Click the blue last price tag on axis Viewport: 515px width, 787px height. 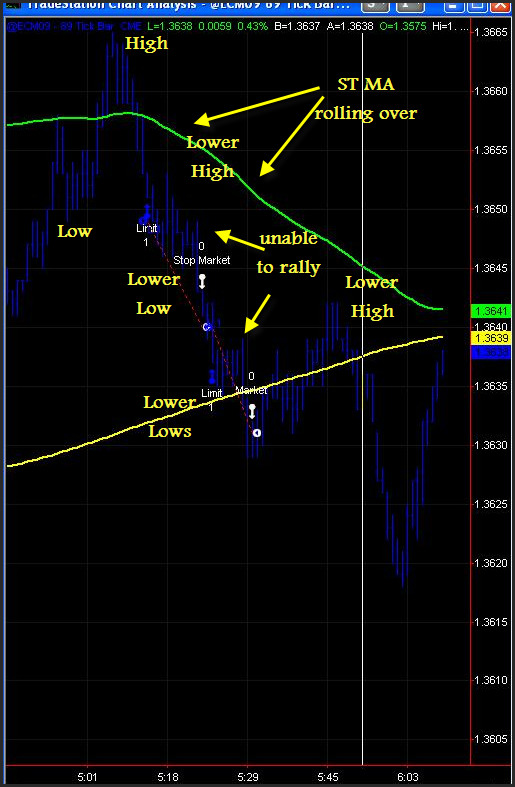(x=493, y=352)
